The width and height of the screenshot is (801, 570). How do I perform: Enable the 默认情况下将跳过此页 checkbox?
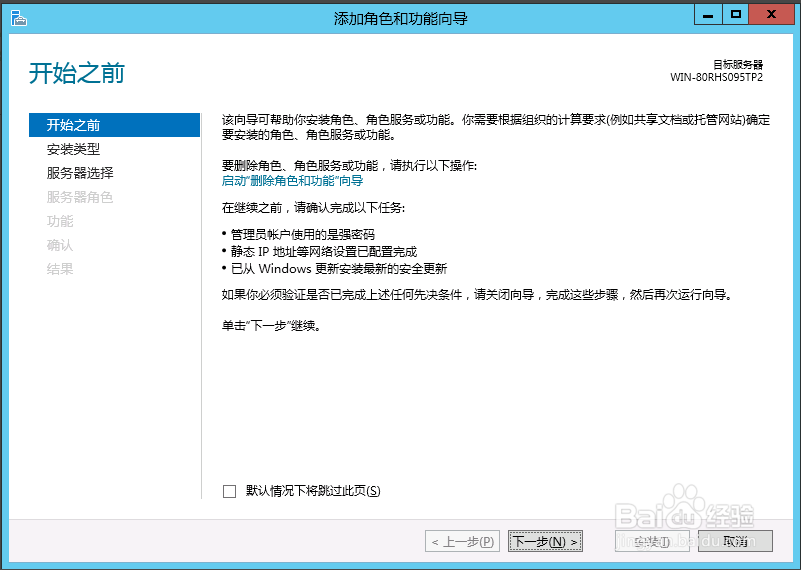[229, 491]
